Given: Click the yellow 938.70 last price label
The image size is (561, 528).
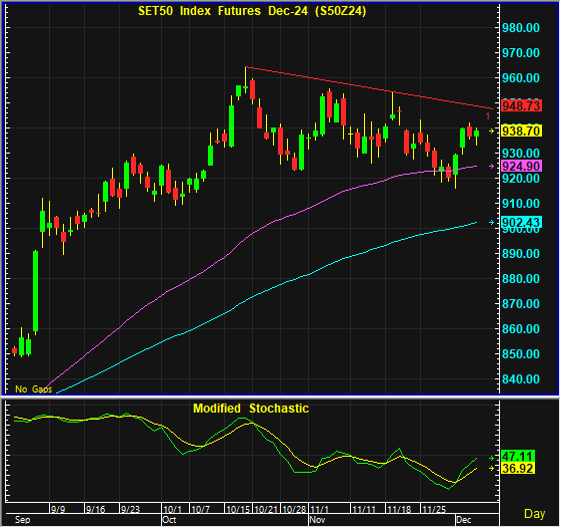Looking at the screenshot, I should point(521,131).
